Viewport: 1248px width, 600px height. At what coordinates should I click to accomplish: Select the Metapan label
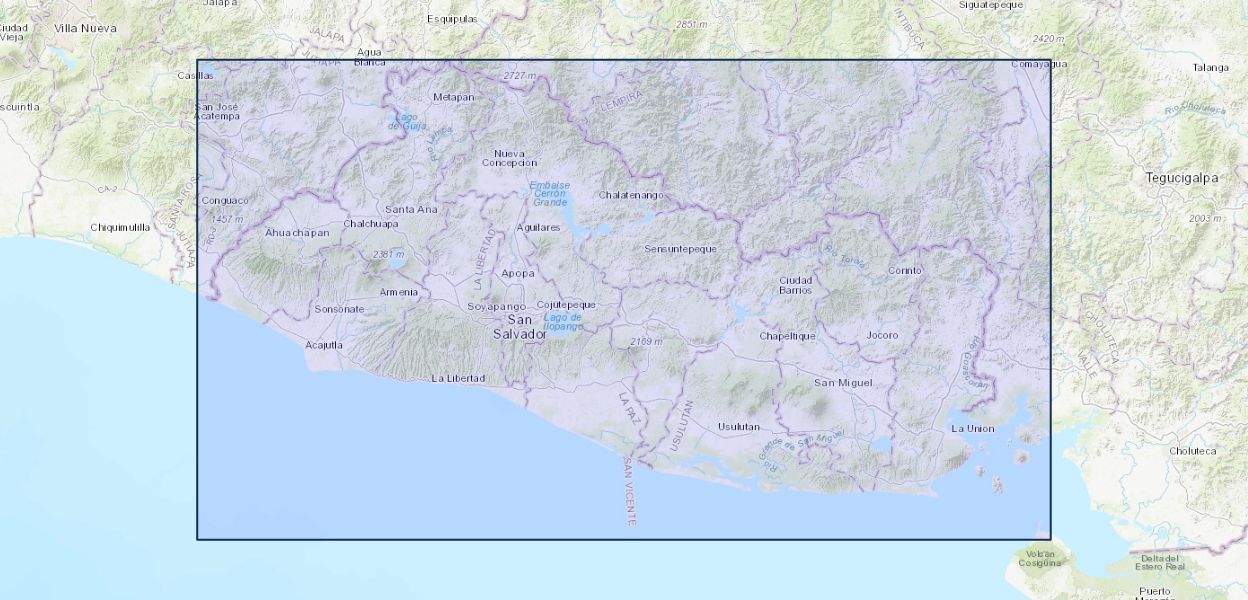453,97
